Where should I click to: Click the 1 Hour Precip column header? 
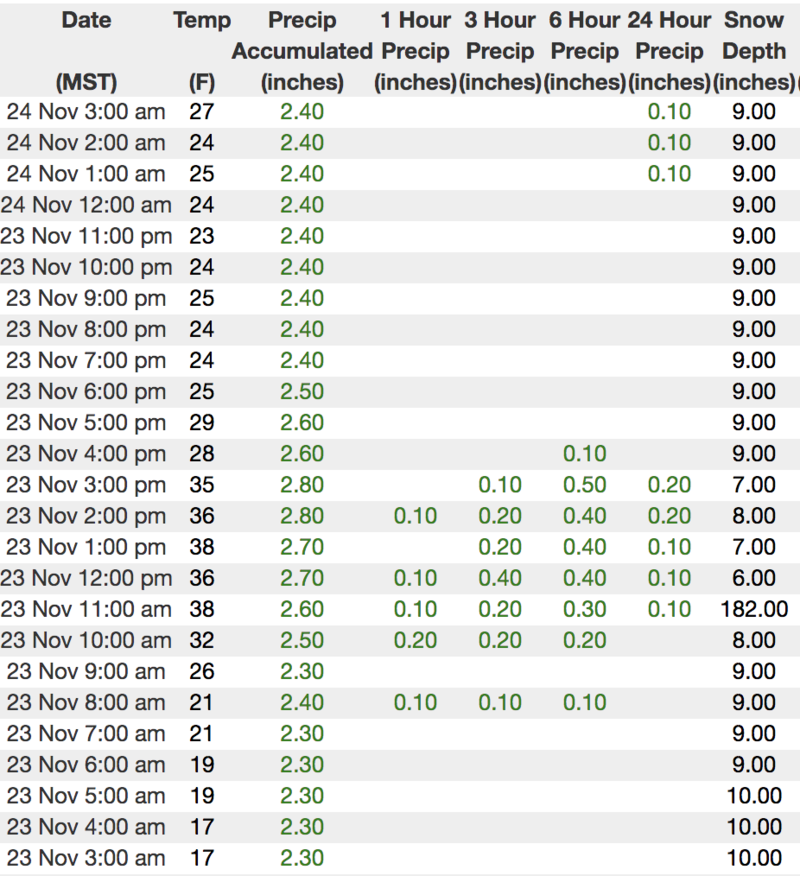415,50
